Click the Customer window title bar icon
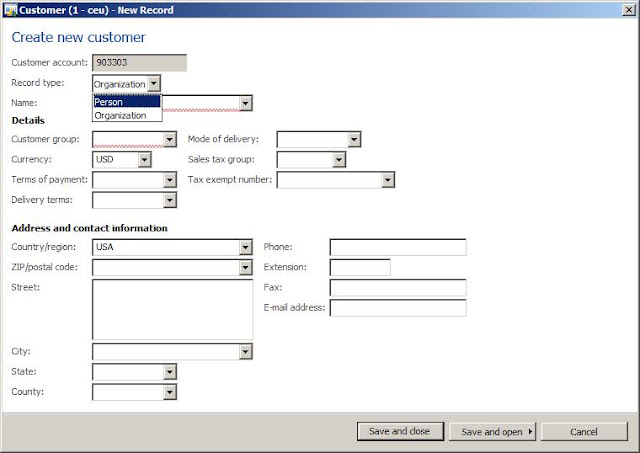The width and height of the screenshot is (640, 453). (10, 10)
